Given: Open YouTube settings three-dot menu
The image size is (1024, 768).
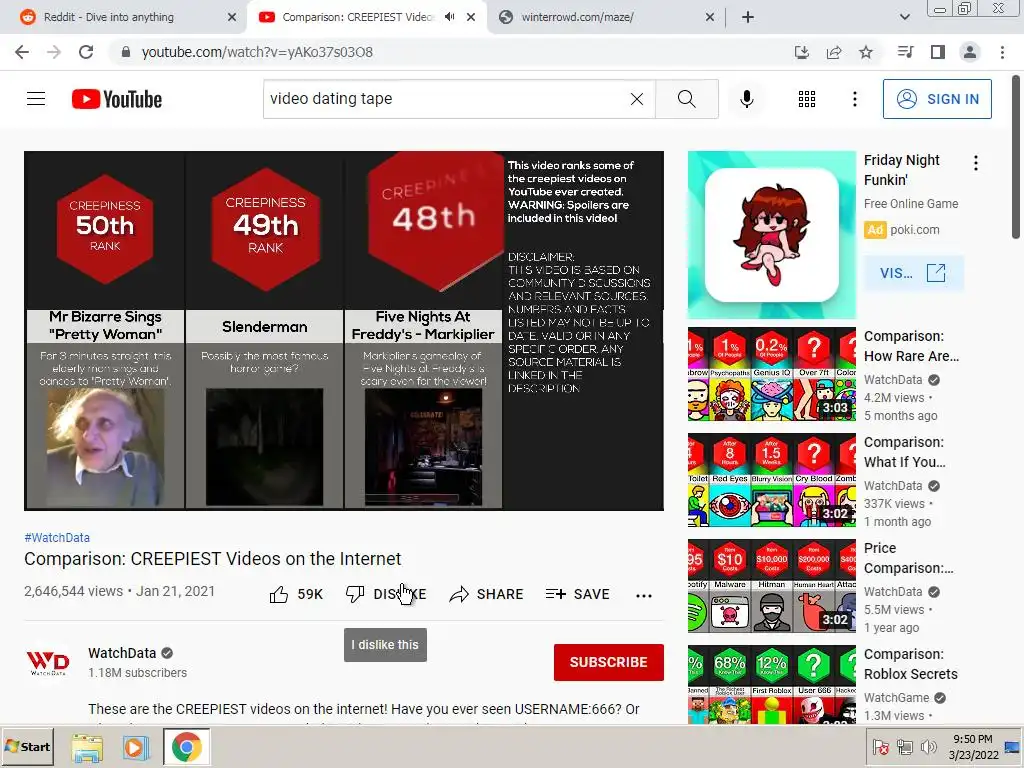Looking at the screenshot, I should pyautogui.click(x=854, y=99).
